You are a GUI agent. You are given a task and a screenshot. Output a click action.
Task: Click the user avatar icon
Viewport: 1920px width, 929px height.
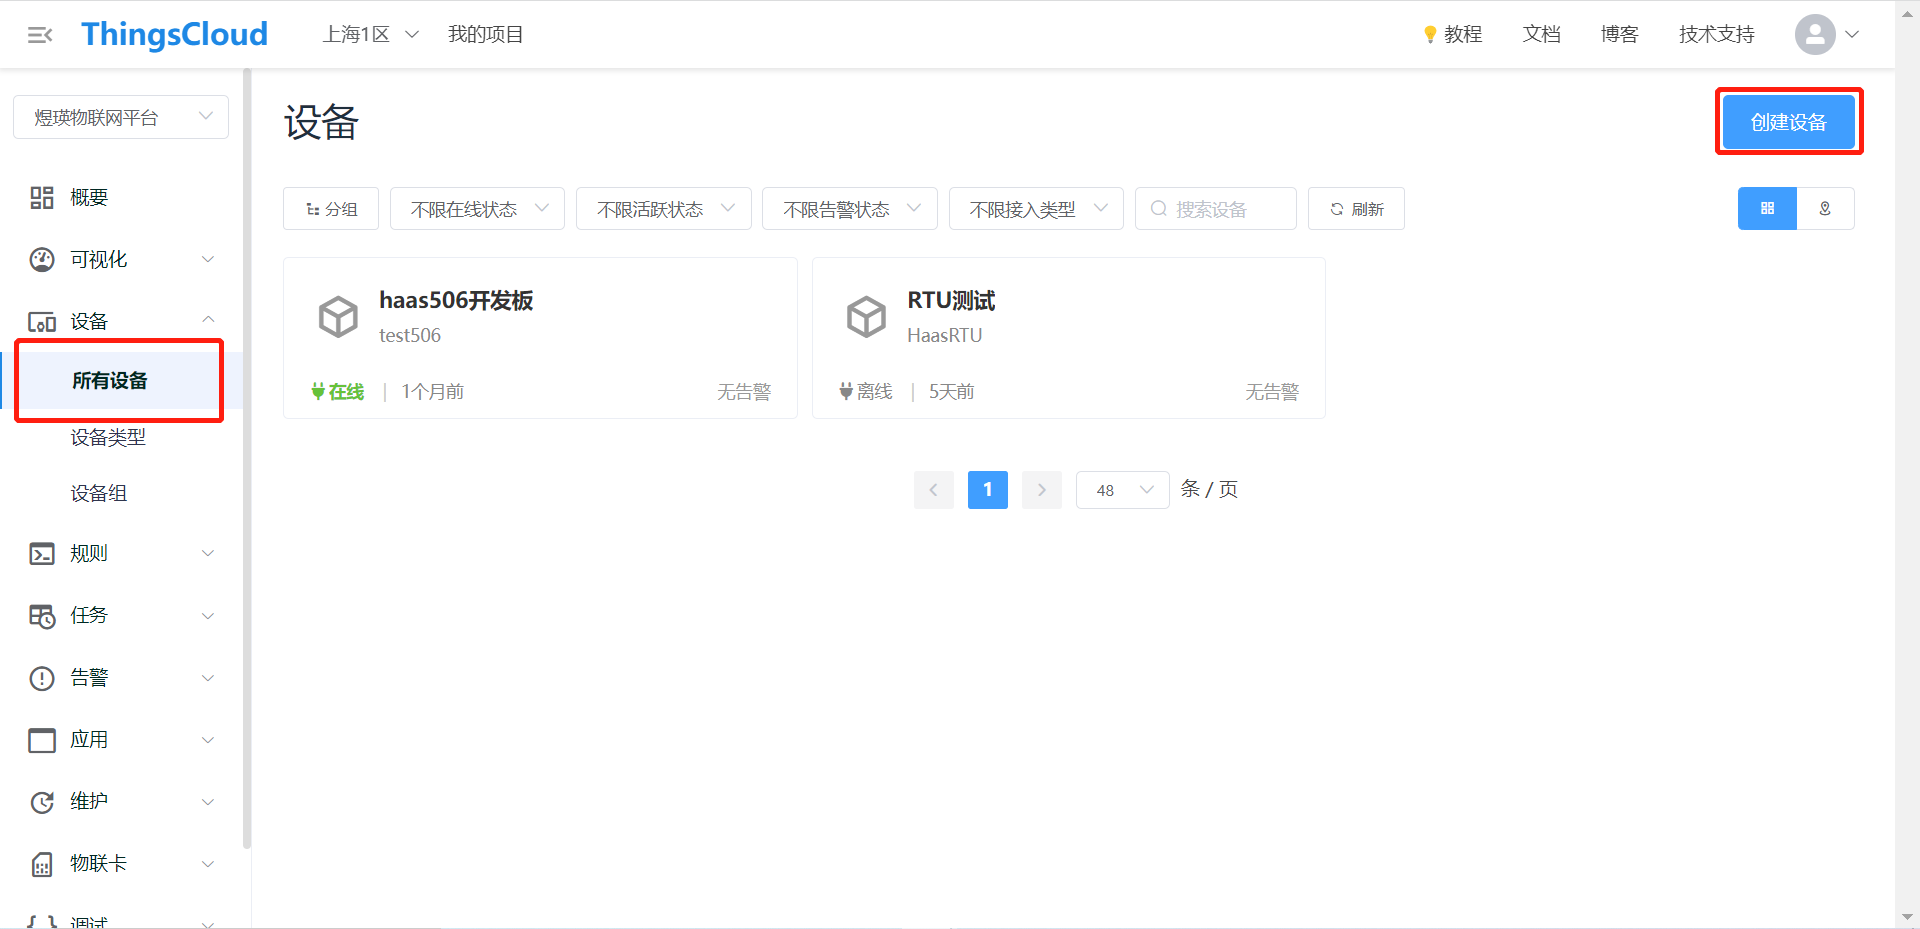[1814, 35]
